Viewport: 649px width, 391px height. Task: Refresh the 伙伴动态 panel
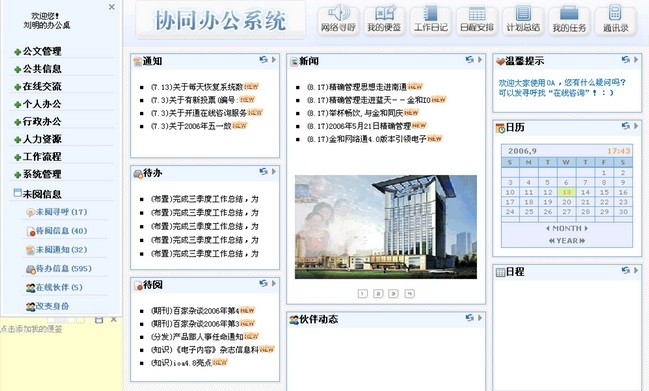coord(469,318)
